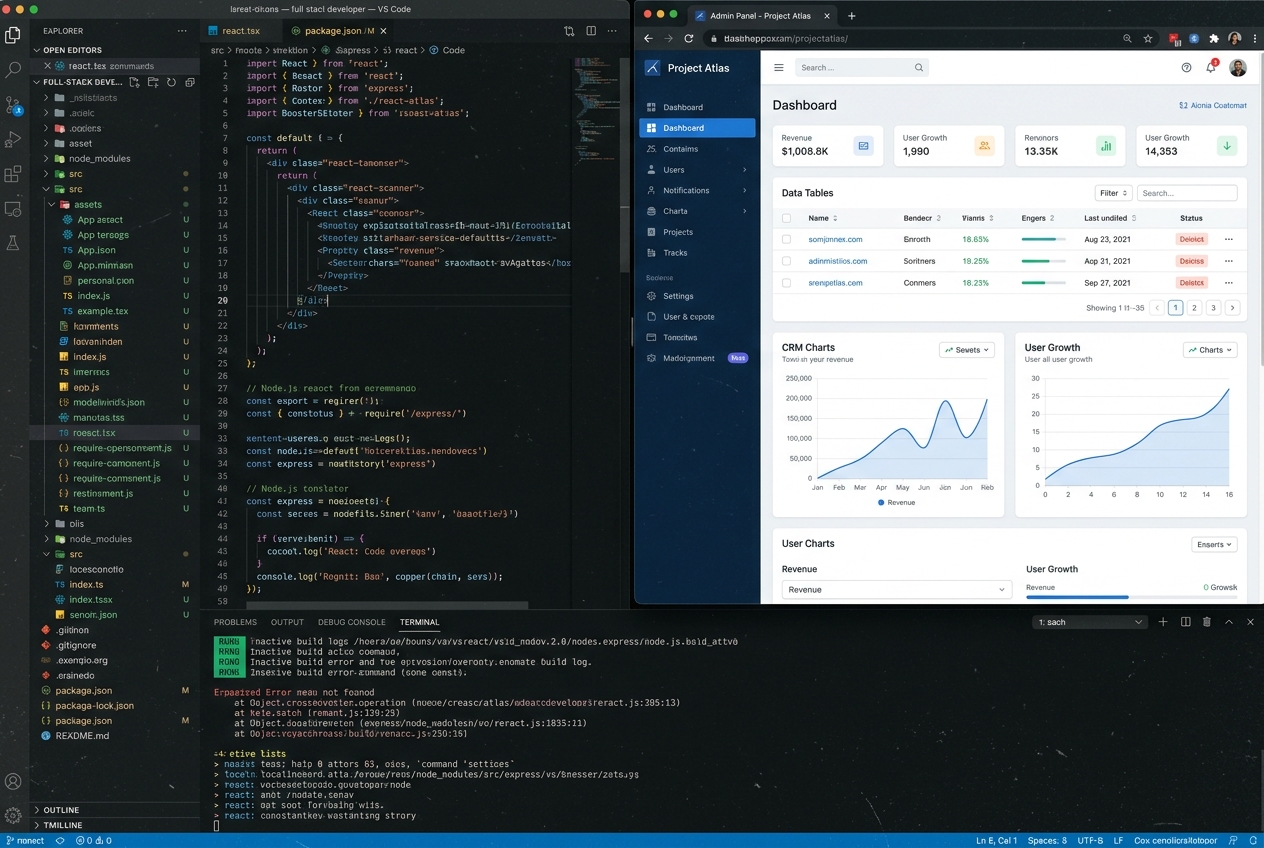
Task: Kill terminal with the trash icon
Action: click(1207, 622)
